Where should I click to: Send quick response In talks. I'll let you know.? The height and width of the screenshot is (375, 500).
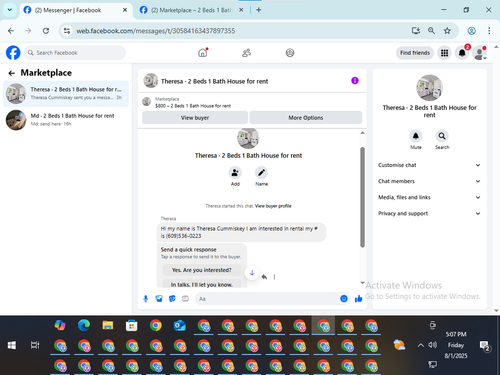click(x=202, y=284)
